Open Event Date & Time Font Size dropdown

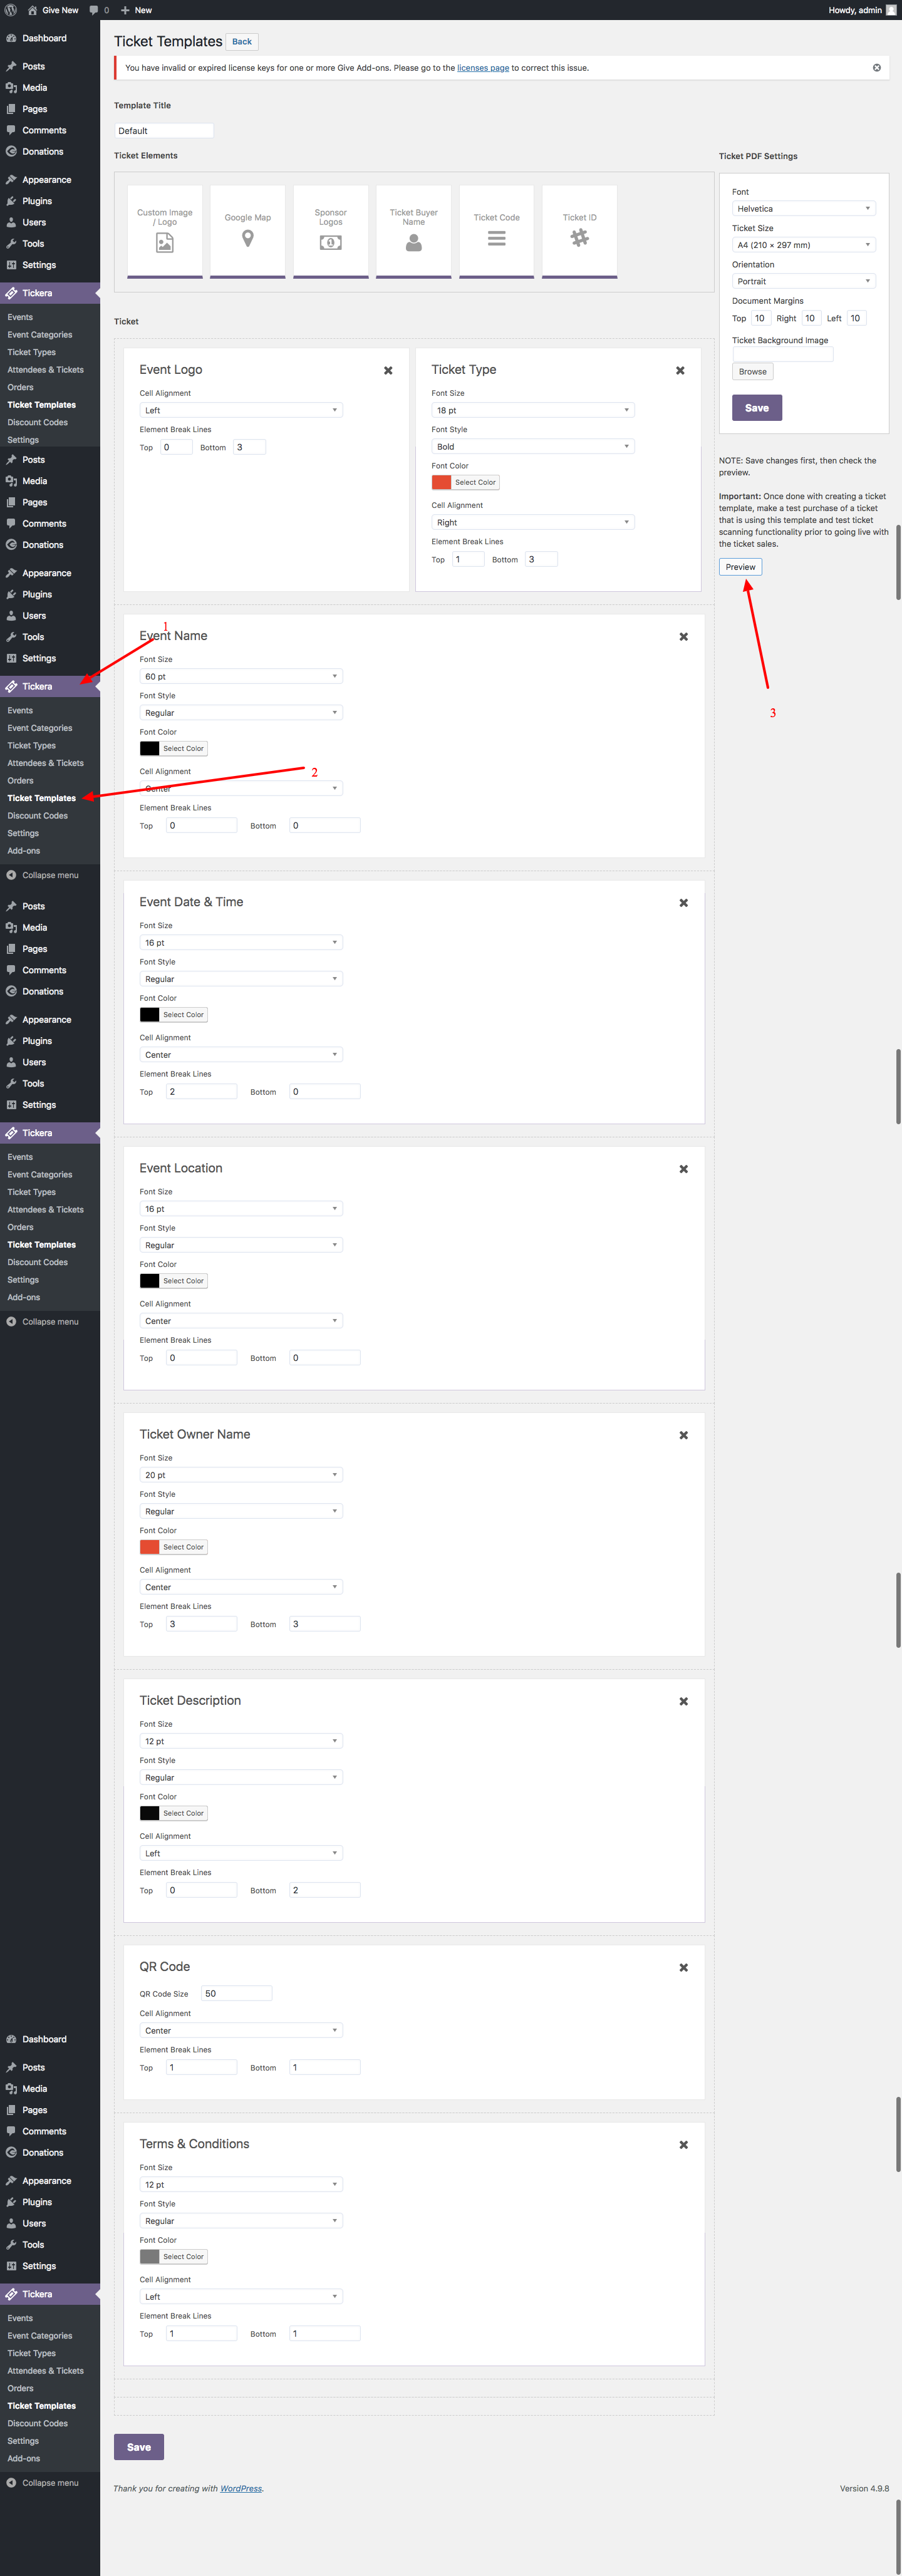[x=241, y=942]
